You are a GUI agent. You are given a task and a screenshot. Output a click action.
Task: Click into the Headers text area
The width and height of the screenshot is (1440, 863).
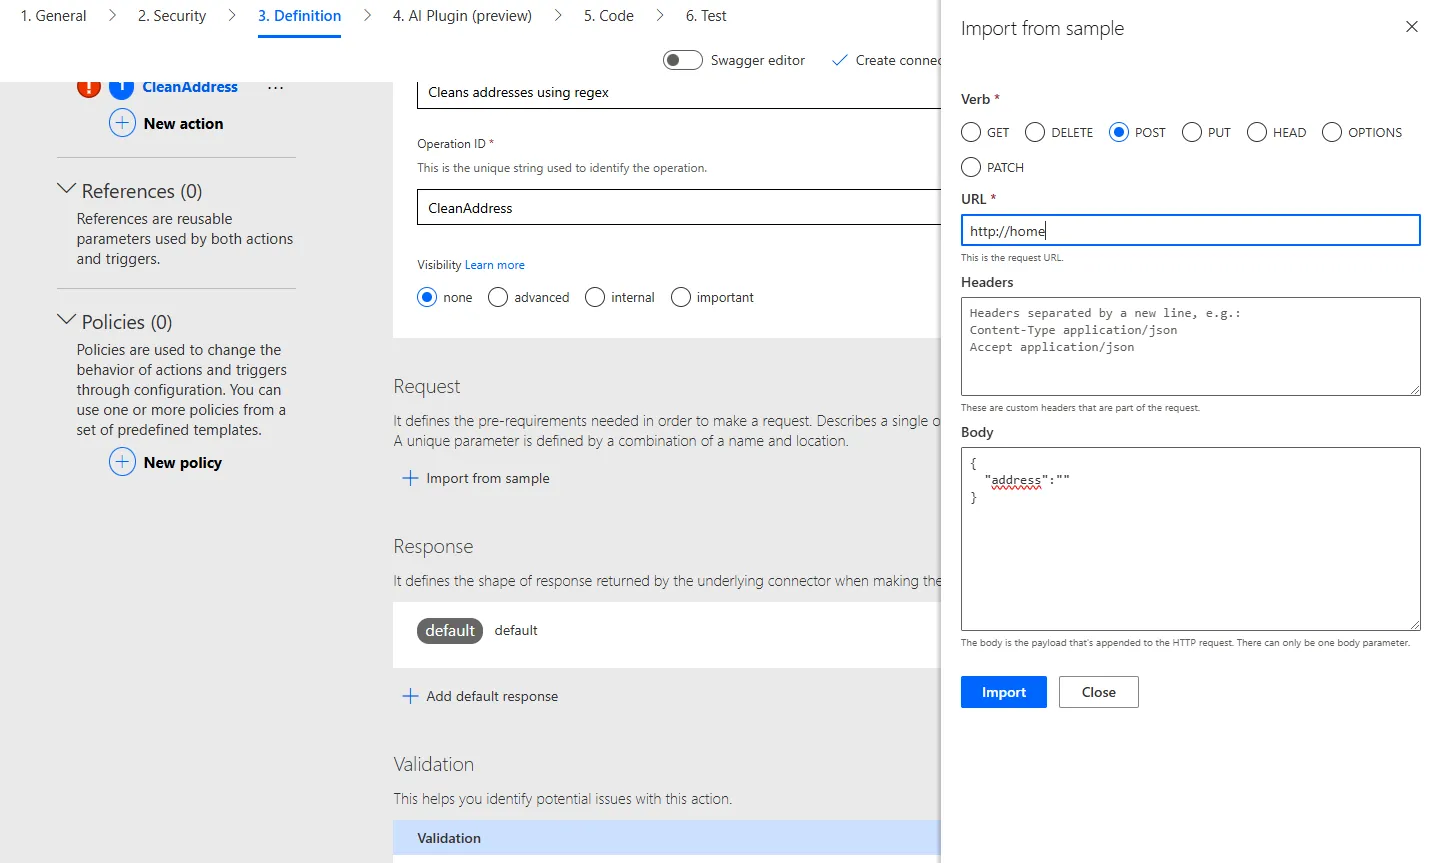click(x=1191, y=346)
